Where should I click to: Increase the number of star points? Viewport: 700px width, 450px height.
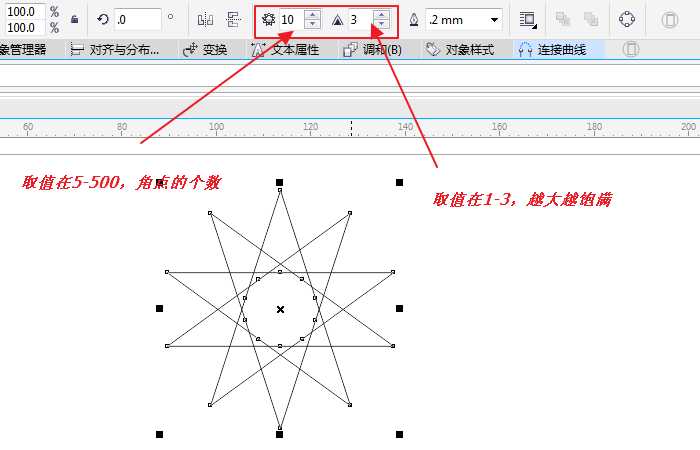coord(312,15)
